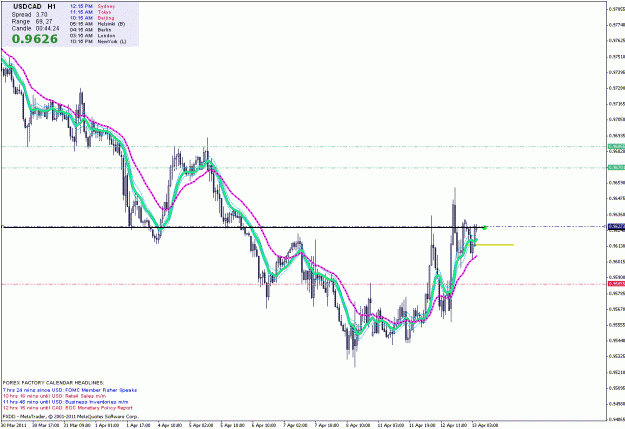Select the NewYork (L) clock row
This screenshot has height=429, width=625.
coord(98,41)
